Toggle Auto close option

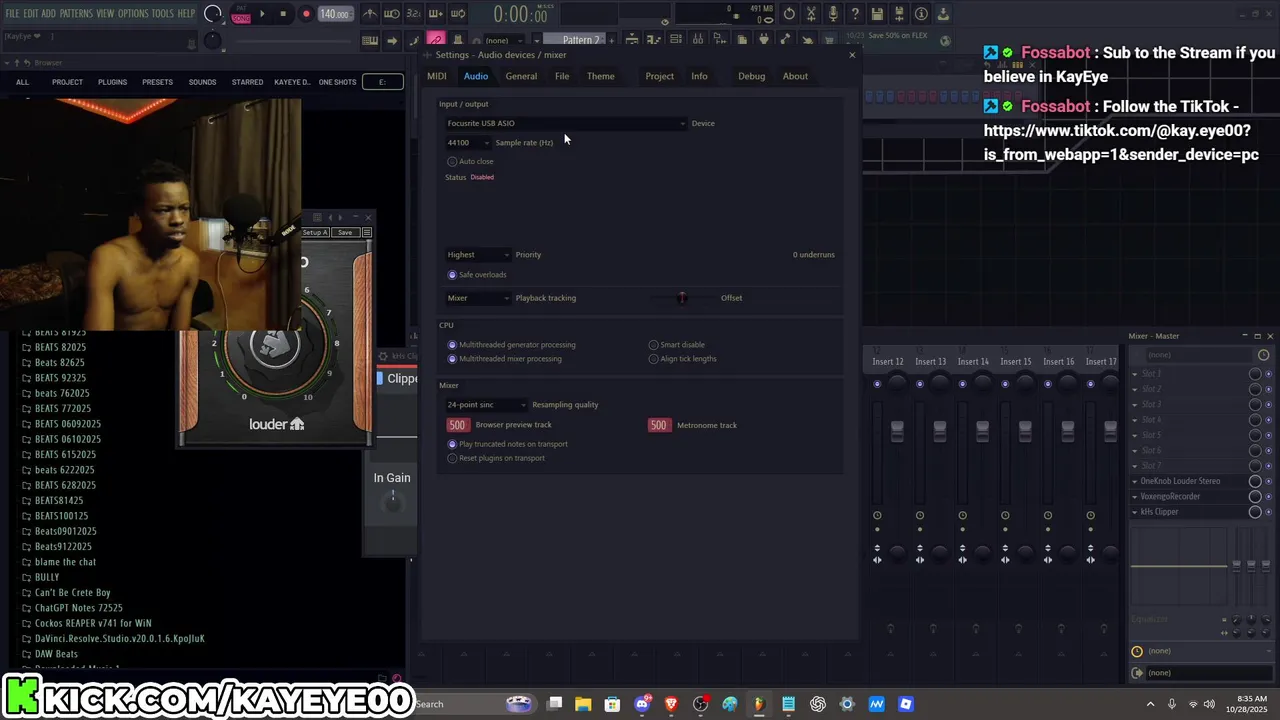coord(470,161)
